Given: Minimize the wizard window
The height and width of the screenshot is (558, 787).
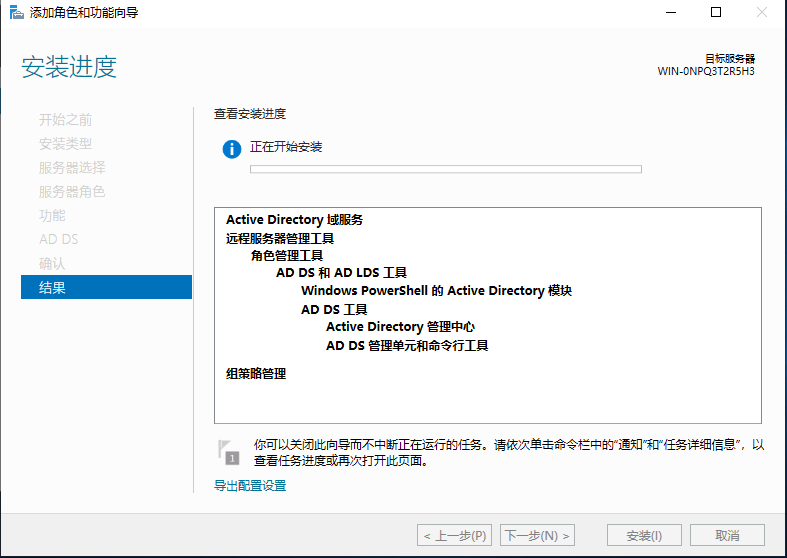Looking at the screenshot, I should [671, 13].
